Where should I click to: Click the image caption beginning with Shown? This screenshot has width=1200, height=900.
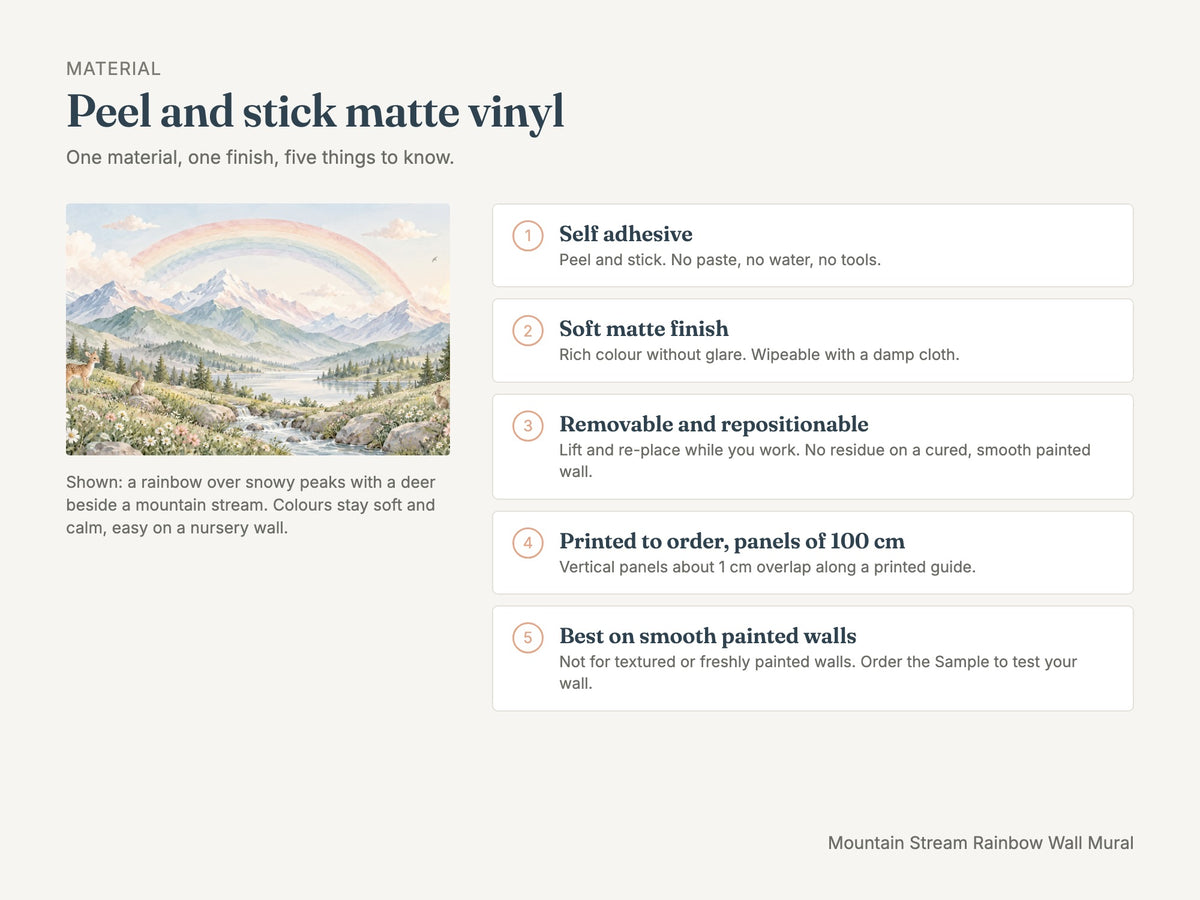pyautogui.click(x=251, y=505)
